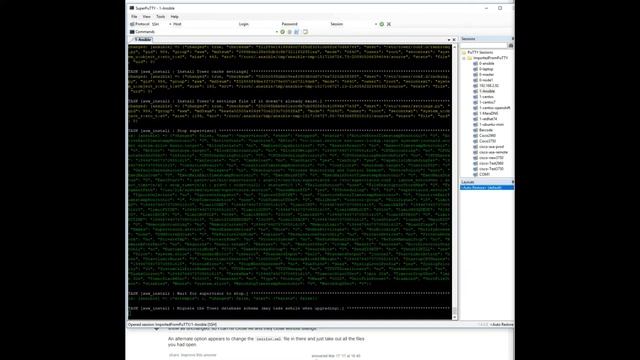This screenshot has width=640, height=360.
Task: Open the View menu
Action: click(147, 17)
